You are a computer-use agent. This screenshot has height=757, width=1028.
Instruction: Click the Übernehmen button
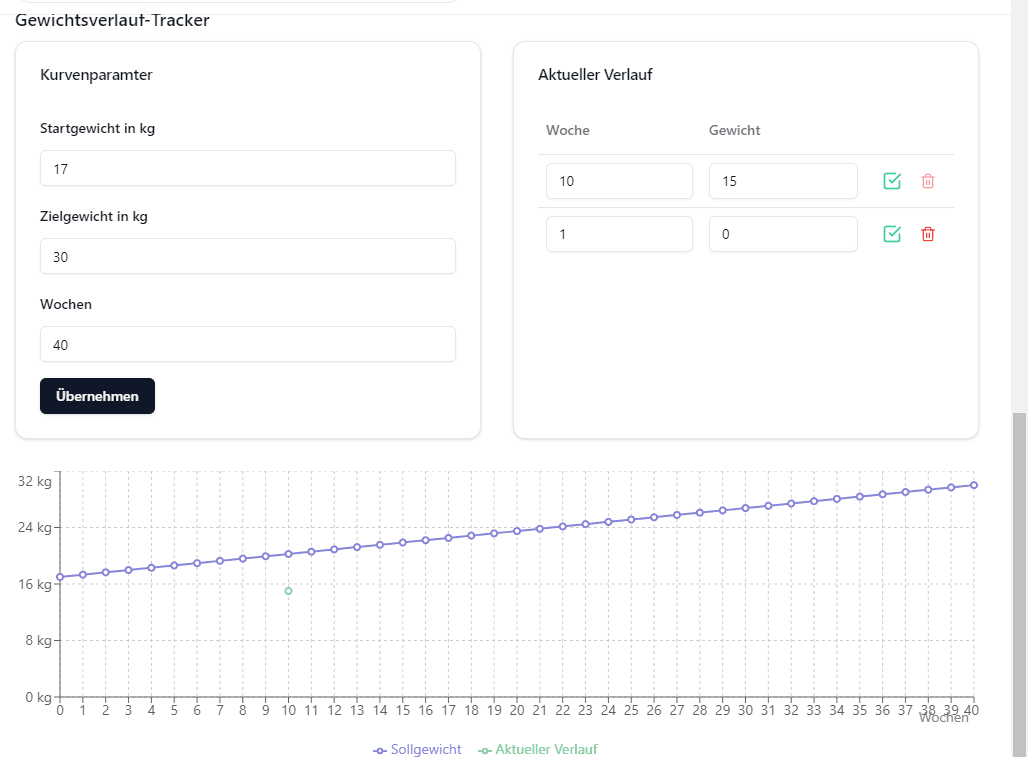click(97, 396)
